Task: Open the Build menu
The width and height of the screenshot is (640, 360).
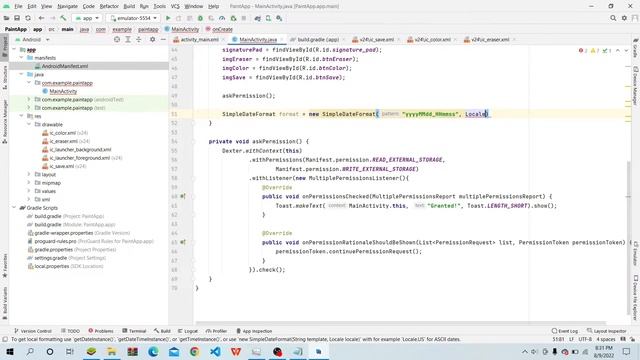Action: pyautogui.click(x=129, y=7)
